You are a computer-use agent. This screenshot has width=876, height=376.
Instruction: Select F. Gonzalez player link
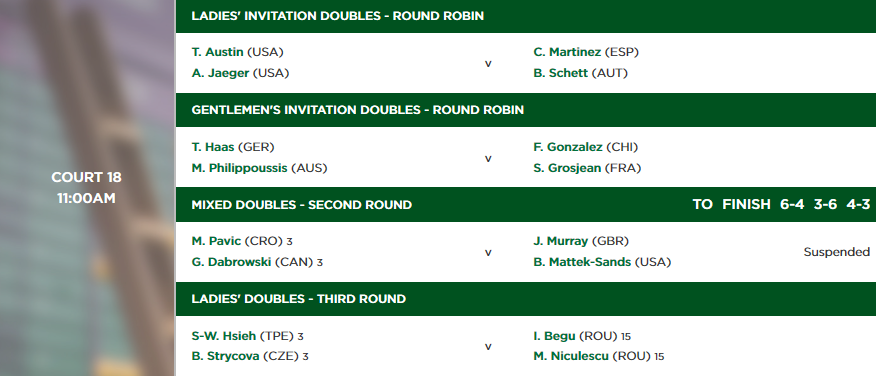[568, 147]
